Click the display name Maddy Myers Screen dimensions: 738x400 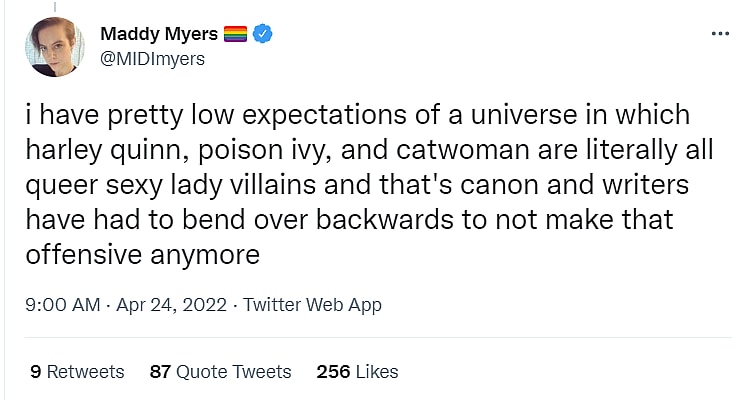click(158, 35)
